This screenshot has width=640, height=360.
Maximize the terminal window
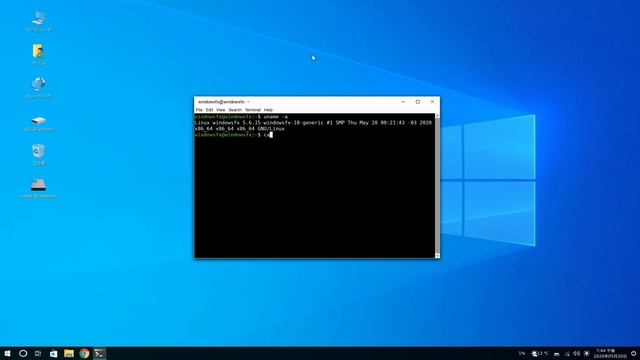418,102
